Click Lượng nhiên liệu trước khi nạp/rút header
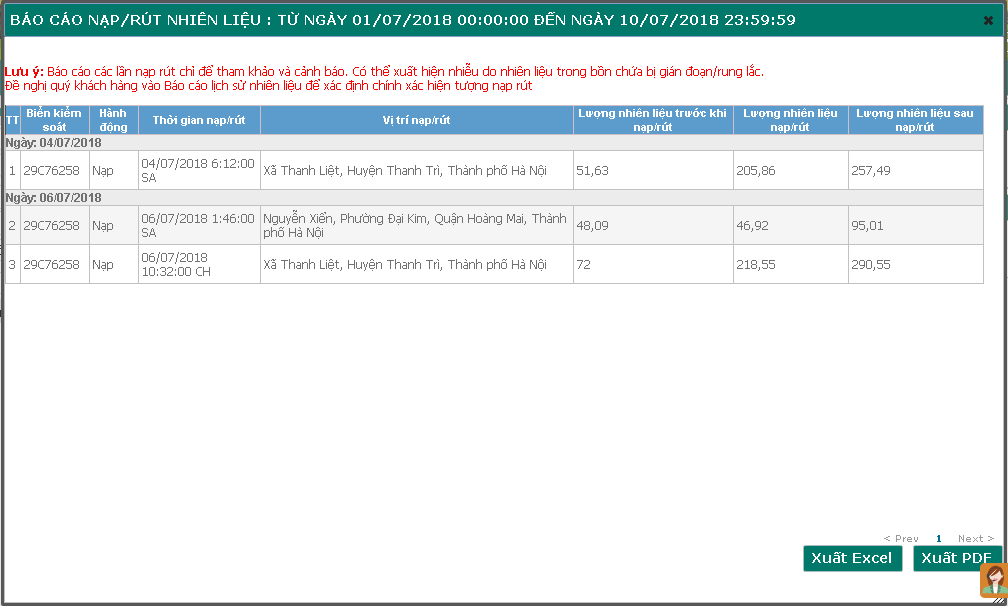 pos(652,120)
